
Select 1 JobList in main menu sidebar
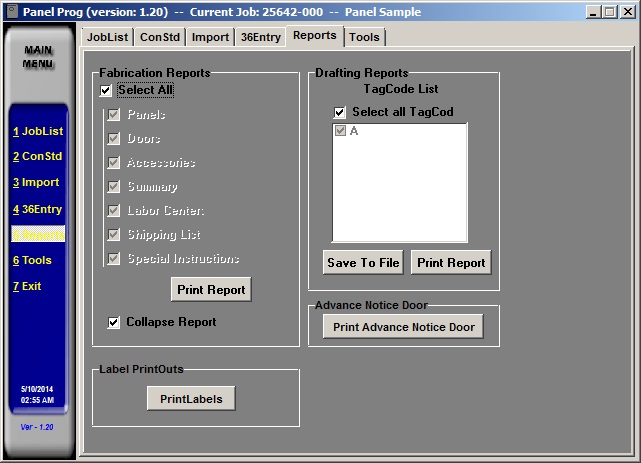click(38, 131)
